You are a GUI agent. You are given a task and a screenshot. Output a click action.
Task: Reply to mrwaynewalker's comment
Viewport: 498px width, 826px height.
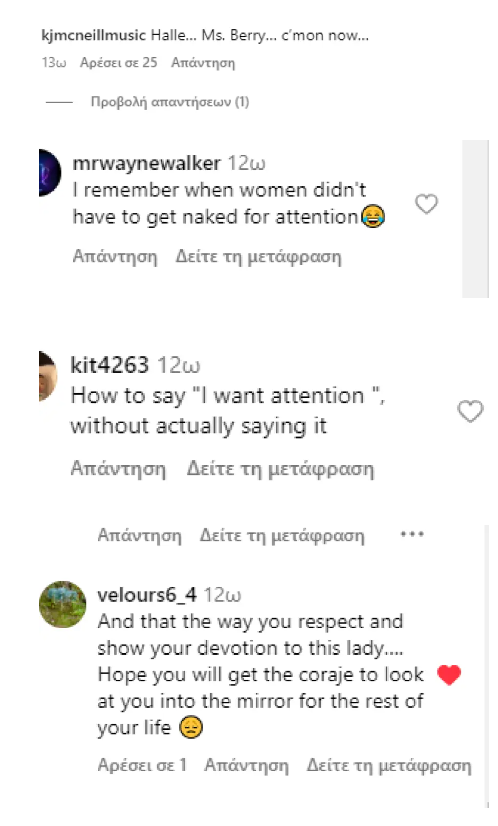coord(115,257)
